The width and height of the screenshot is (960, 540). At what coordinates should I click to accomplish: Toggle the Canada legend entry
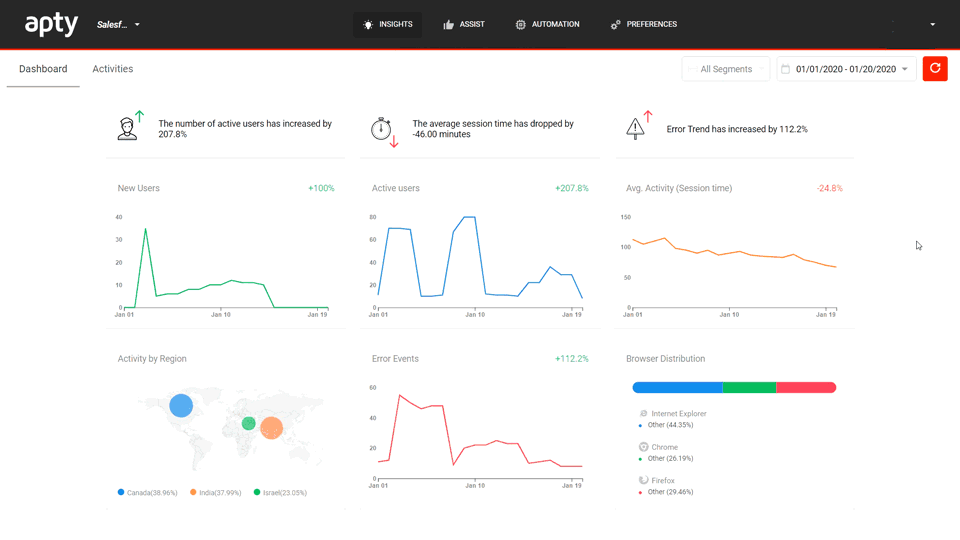click(x=148, y=492)
